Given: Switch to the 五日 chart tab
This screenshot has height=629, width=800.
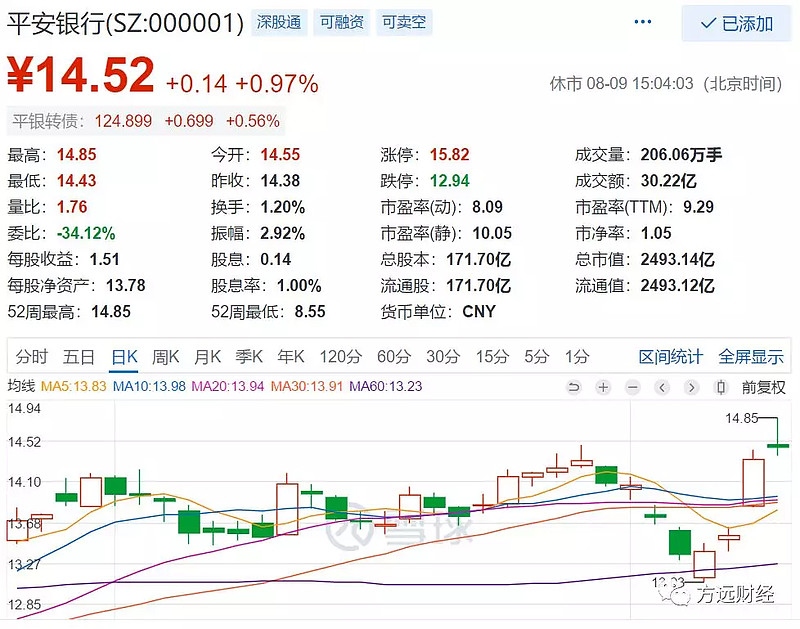Looking at the screenshot, I should coord(79,356).
